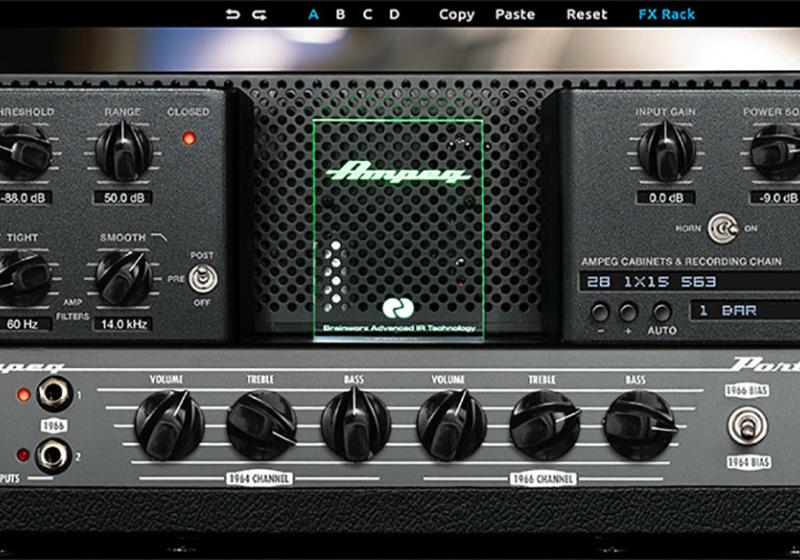Toggle the Horn On switch
This screenshot has height=560, width=800.
(723, 229)
